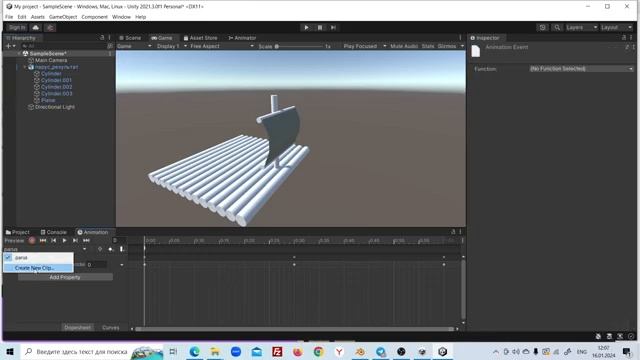Switch to the Animator tab
The width and height of the screenshot is (640, 360).
point(242,38)
